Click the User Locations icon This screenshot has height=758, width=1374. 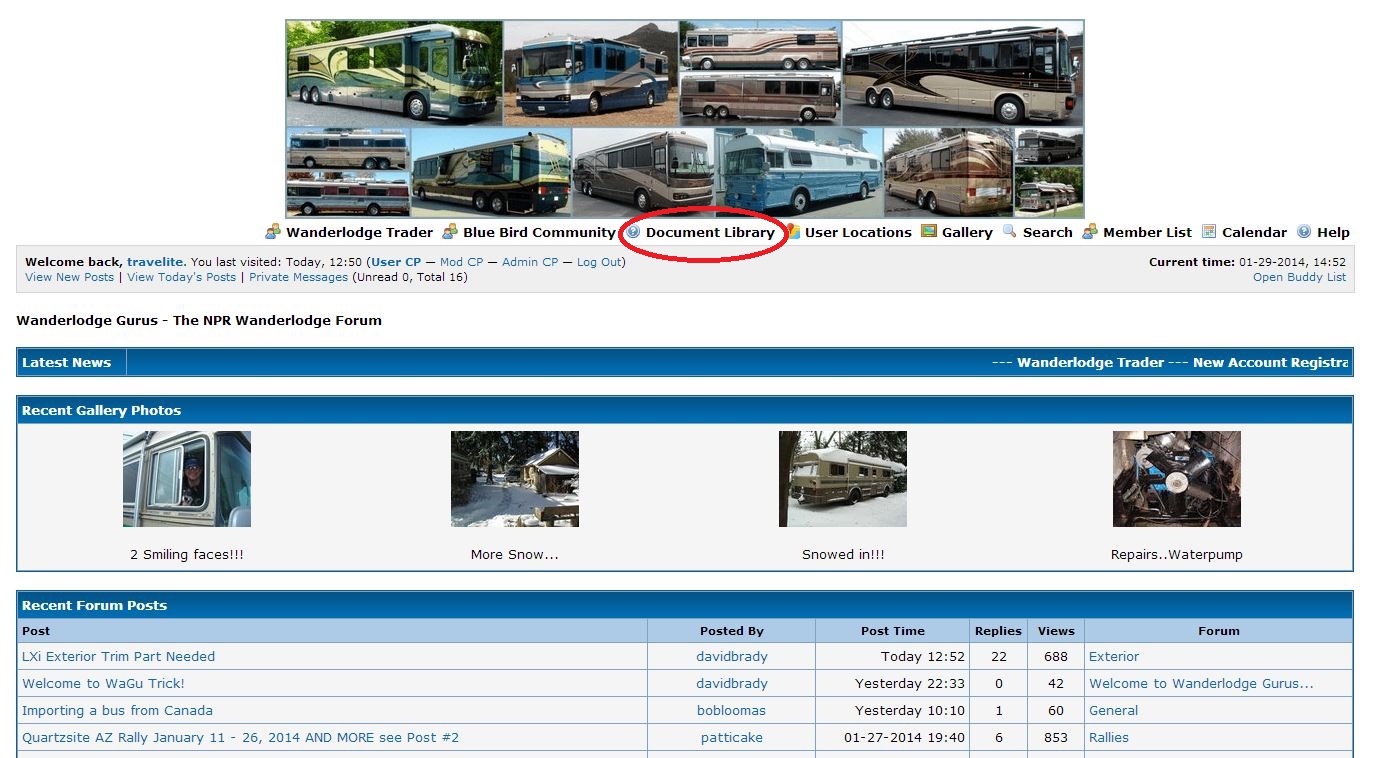[x=793, y=232]
